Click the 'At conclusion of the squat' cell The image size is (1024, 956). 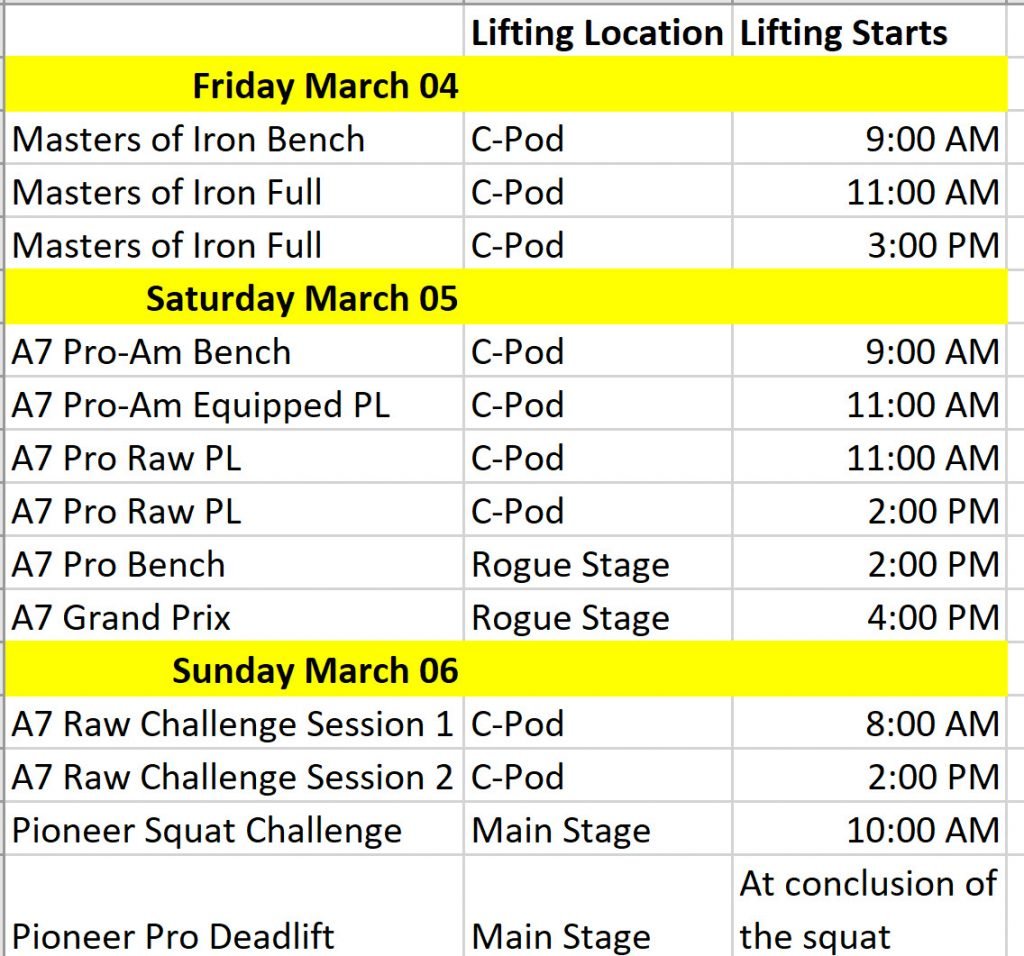[869, 906]
